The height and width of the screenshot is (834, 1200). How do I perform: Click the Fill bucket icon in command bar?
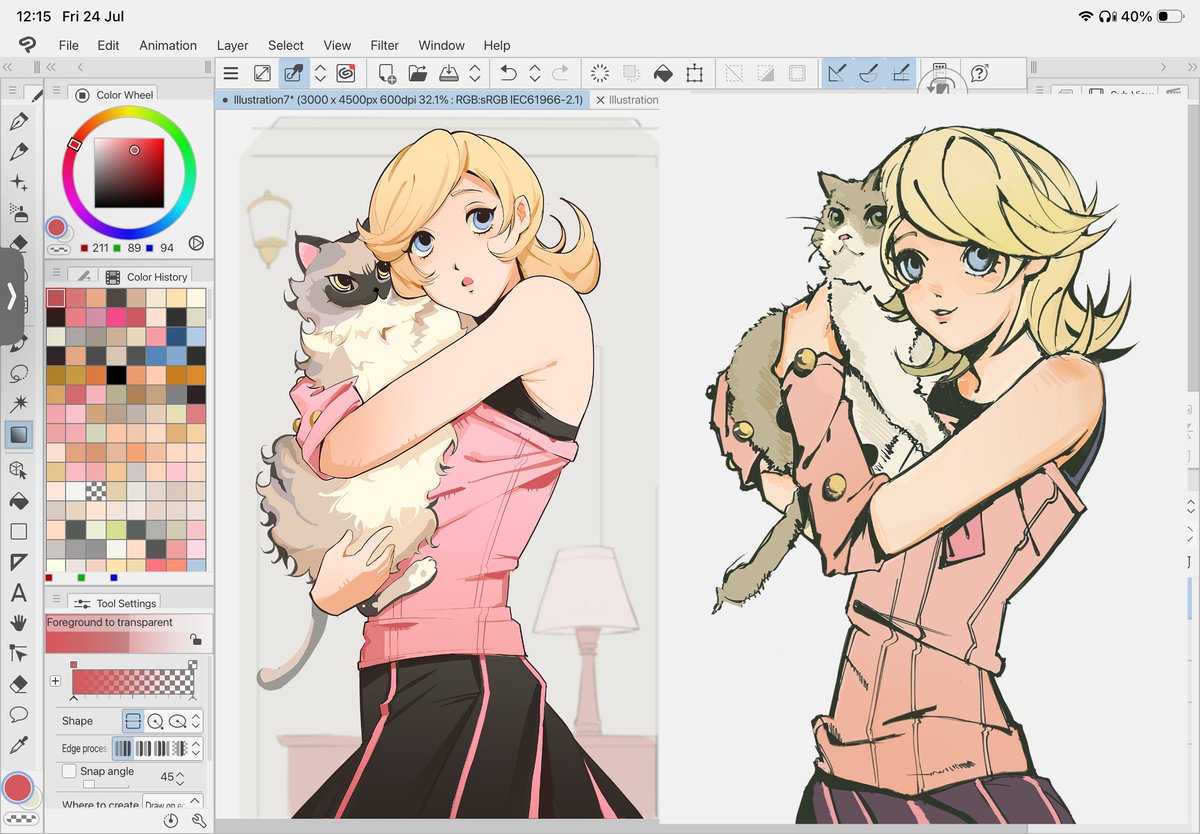(662, 73)
